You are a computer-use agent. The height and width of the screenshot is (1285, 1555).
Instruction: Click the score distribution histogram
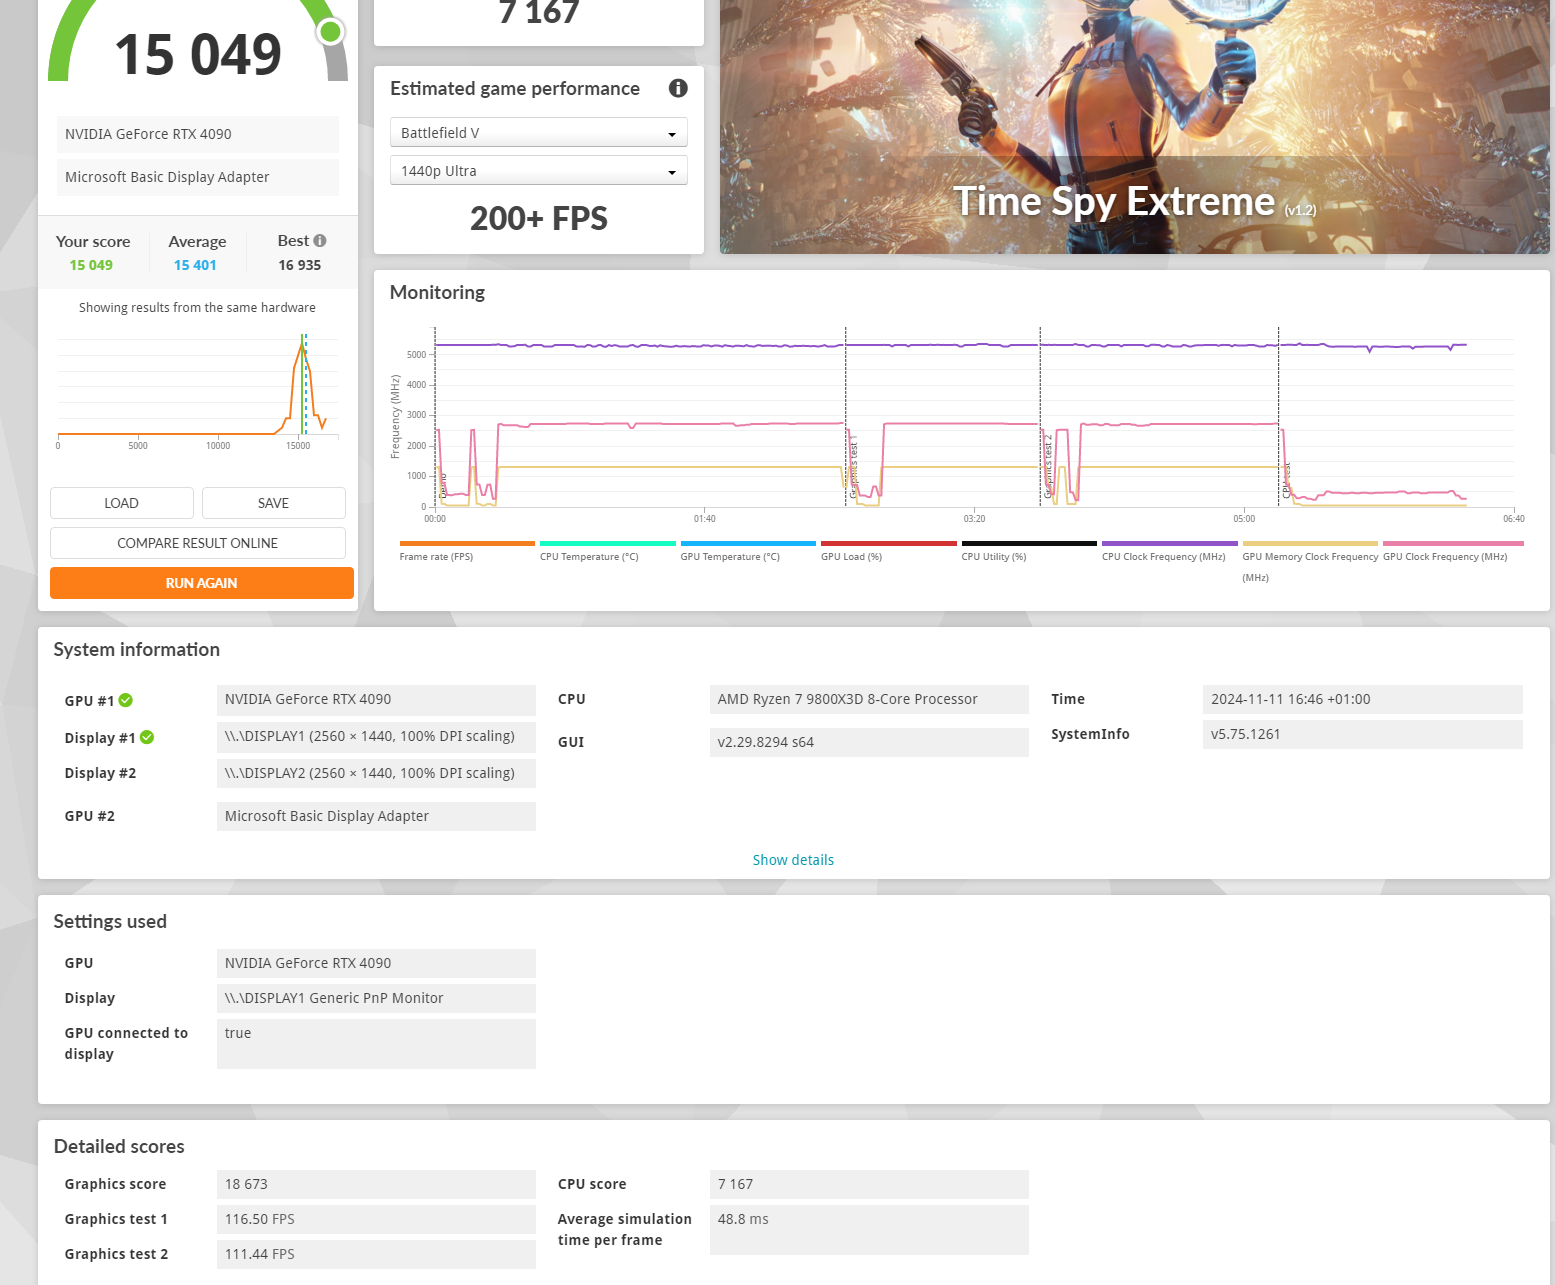coord(198,386)
